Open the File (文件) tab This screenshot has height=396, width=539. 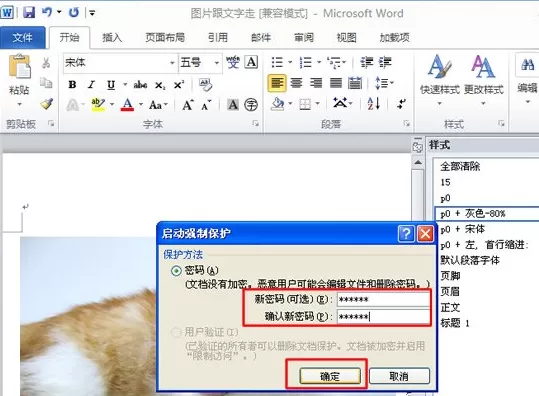point(22,37)
